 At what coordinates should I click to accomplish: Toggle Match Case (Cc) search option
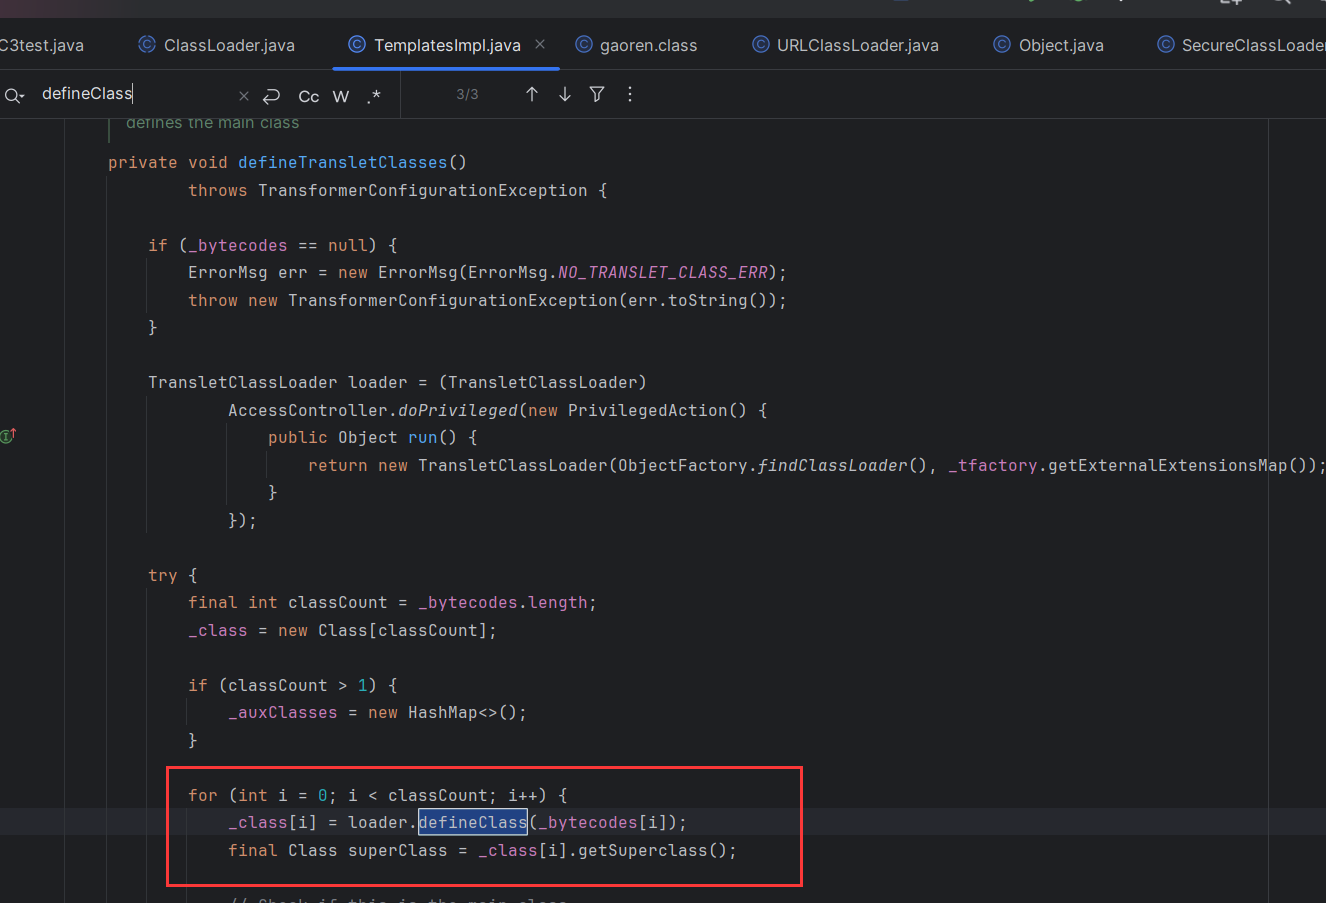coord(309,96)
